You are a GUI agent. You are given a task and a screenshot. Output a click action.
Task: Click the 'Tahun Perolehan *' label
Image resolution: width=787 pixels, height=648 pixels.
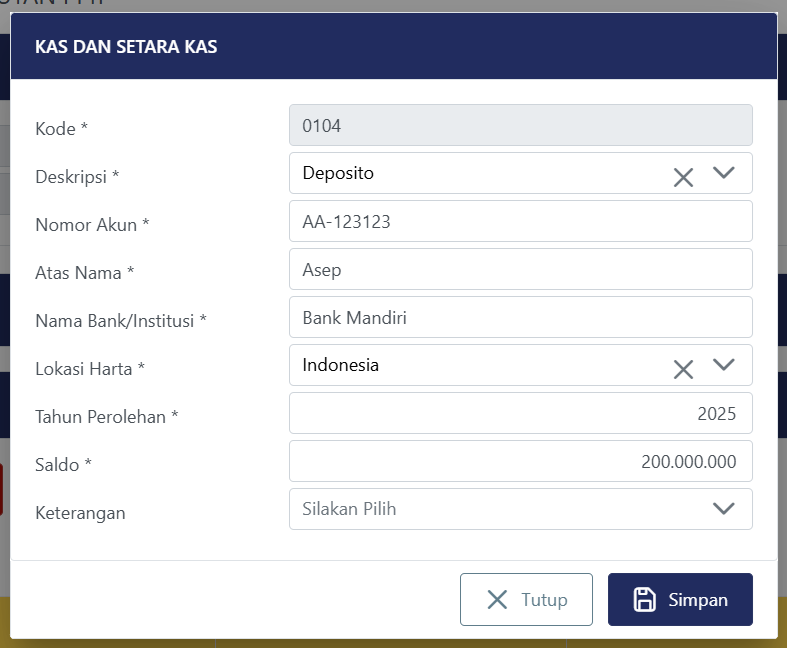coord(107,416)
